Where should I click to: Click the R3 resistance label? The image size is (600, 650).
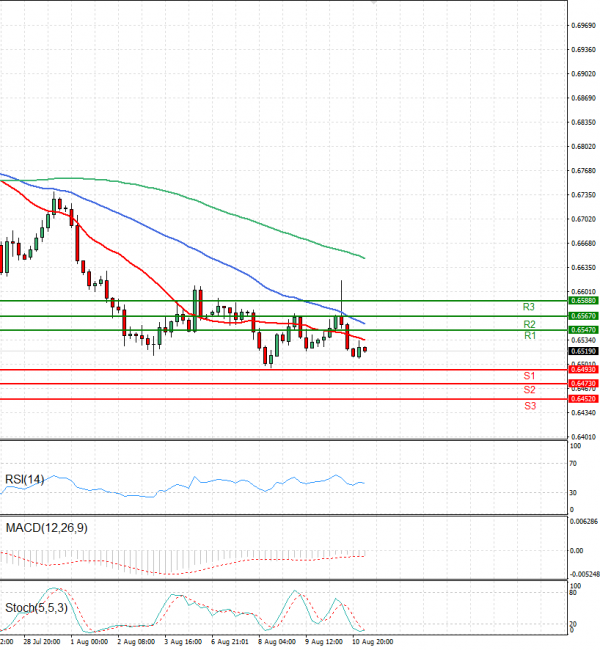click(529, 307)
